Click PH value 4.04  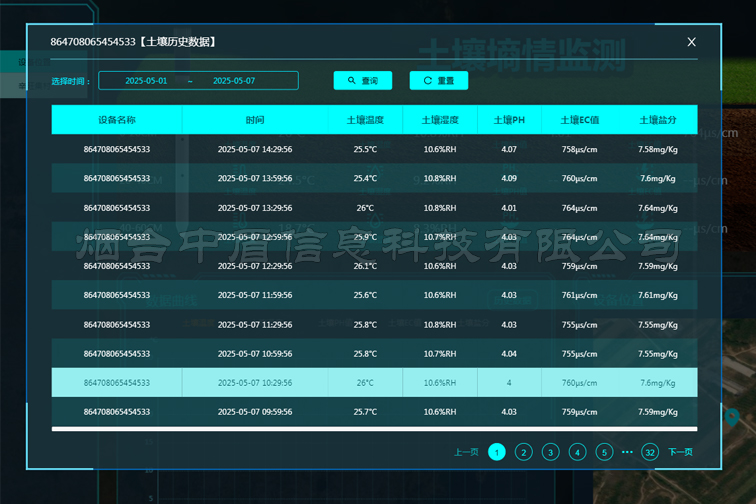coord(509,354)
